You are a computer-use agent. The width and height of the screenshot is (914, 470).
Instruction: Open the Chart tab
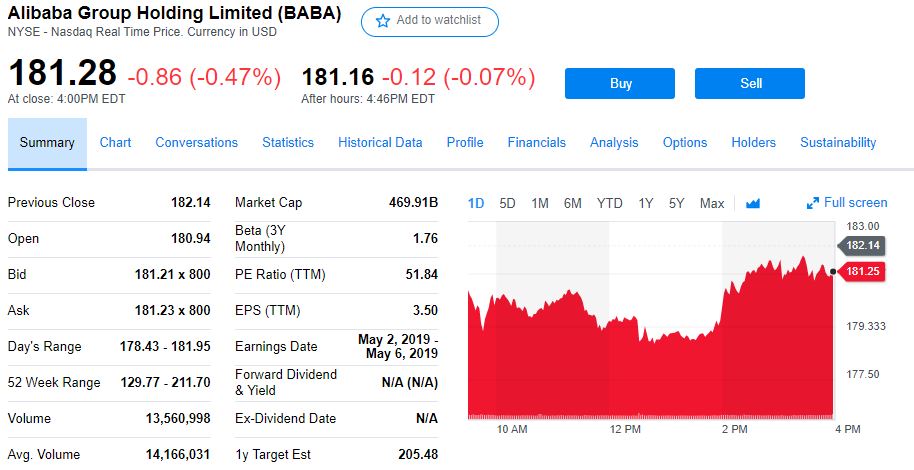tap(115, 142)
